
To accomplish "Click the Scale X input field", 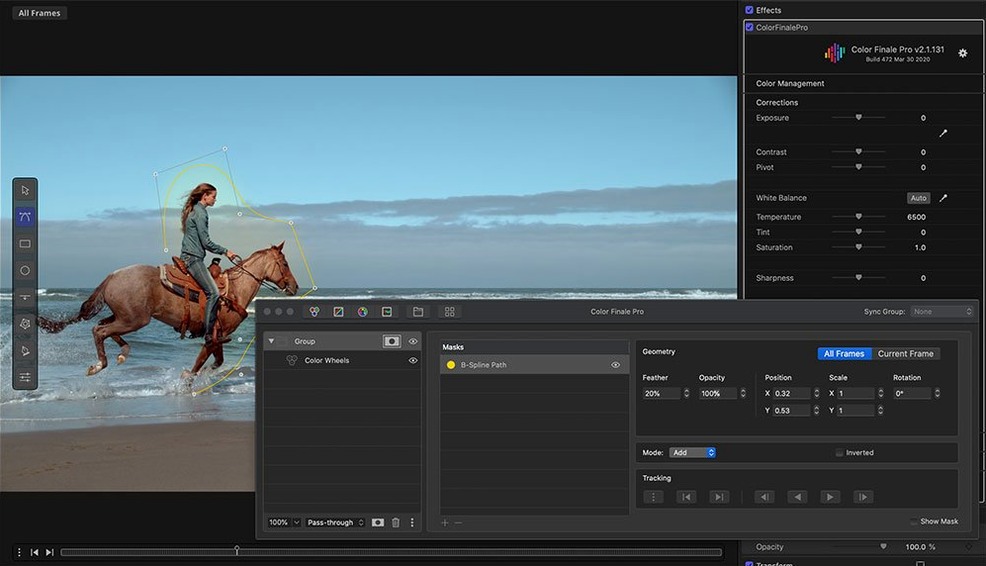I will point(855,393).
